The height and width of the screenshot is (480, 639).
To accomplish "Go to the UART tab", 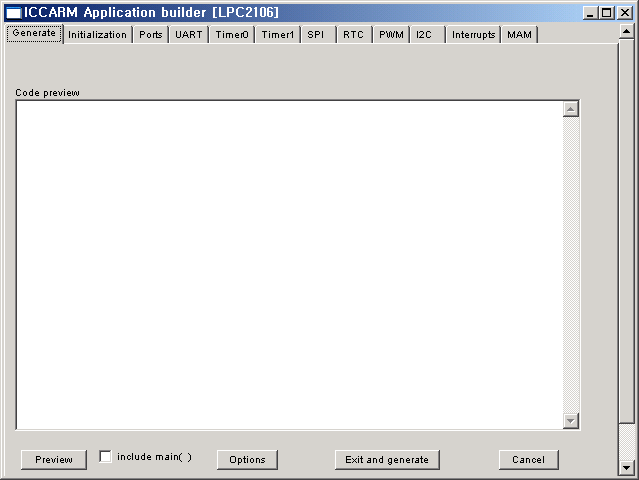I will click(x=189, y=35).
